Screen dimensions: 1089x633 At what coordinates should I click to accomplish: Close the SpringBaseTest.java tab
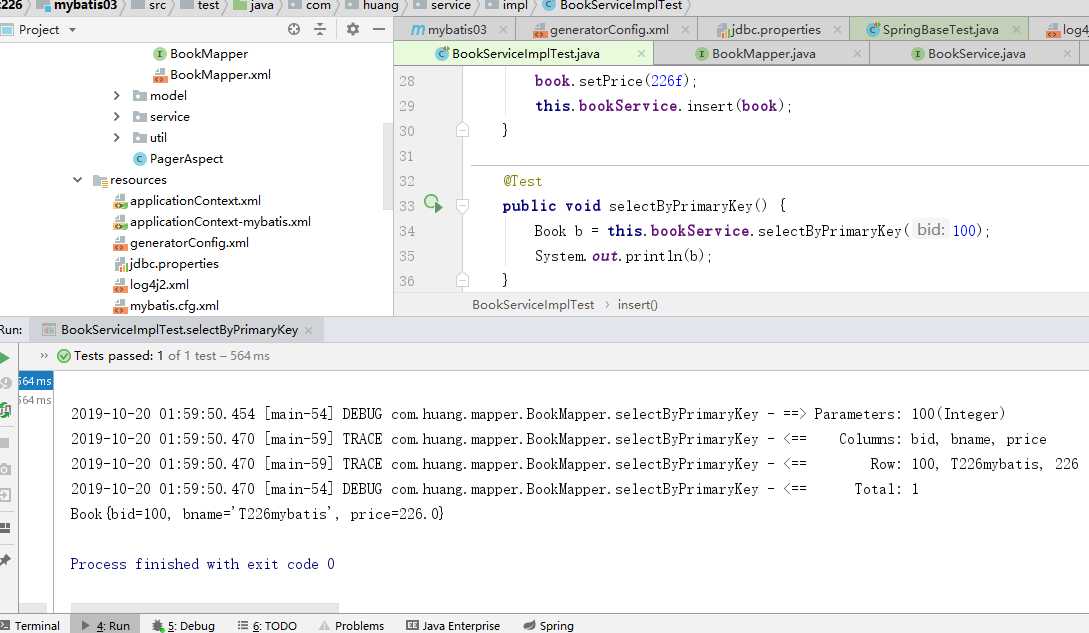coord(1015,29)
